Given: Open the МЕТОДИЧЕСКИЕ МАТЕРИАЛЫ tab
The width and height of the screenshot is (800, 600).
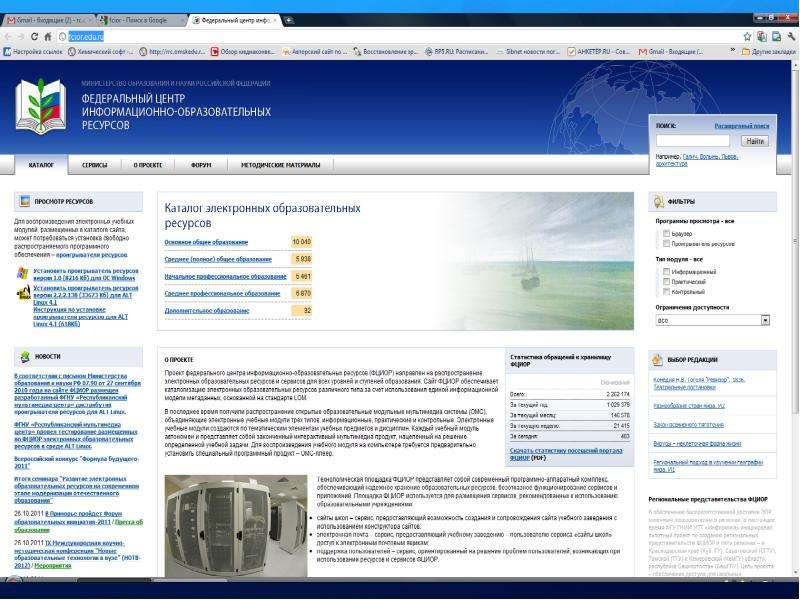Looking at the screenshot, I should pos(281,165).
